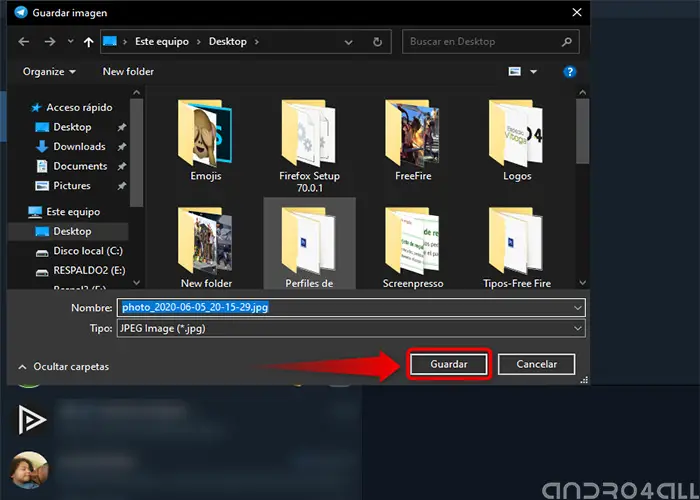Image resolution: width=700 pixels, height=500 pixels.
Task: Select Acceso rápido in navigation pane
Action: [71, 108]
